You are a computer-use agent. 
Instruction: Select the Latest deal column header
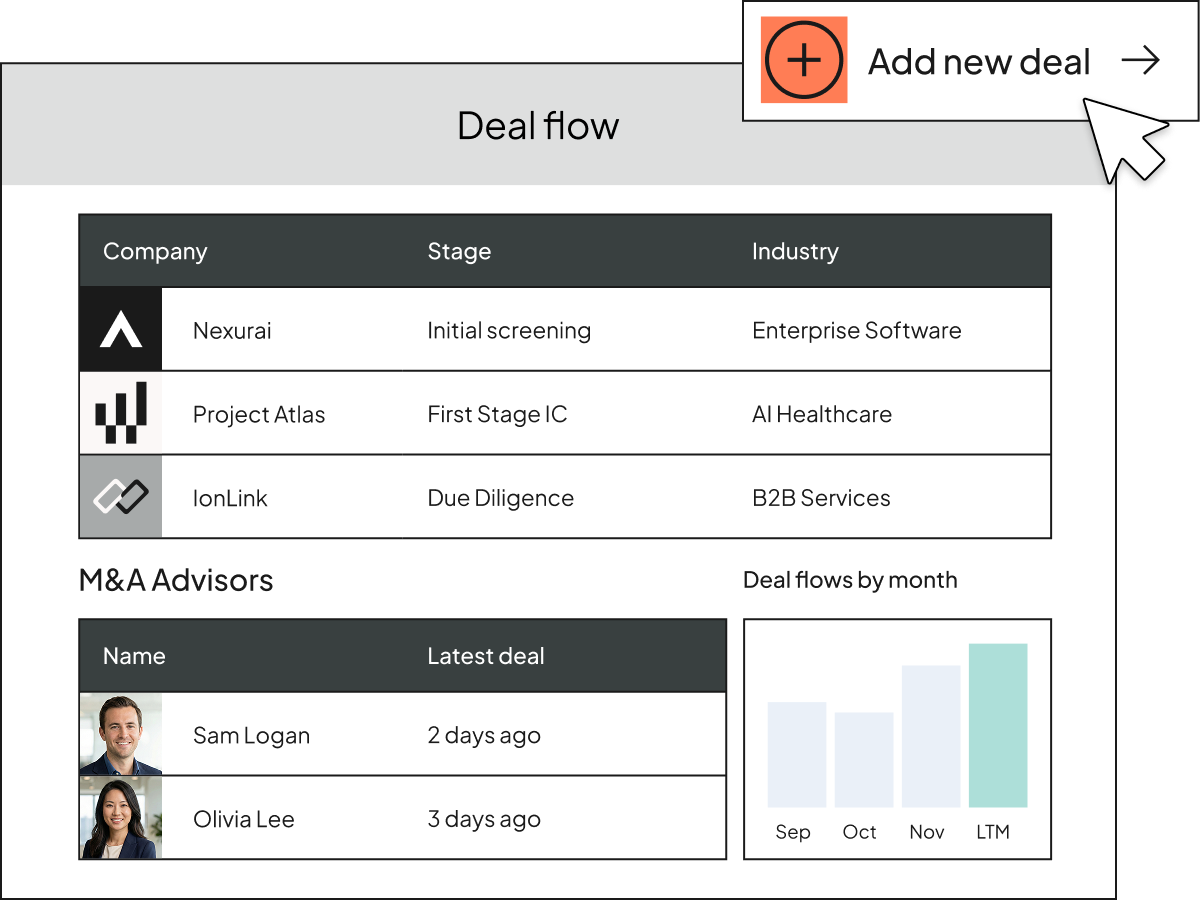[485, 656]
